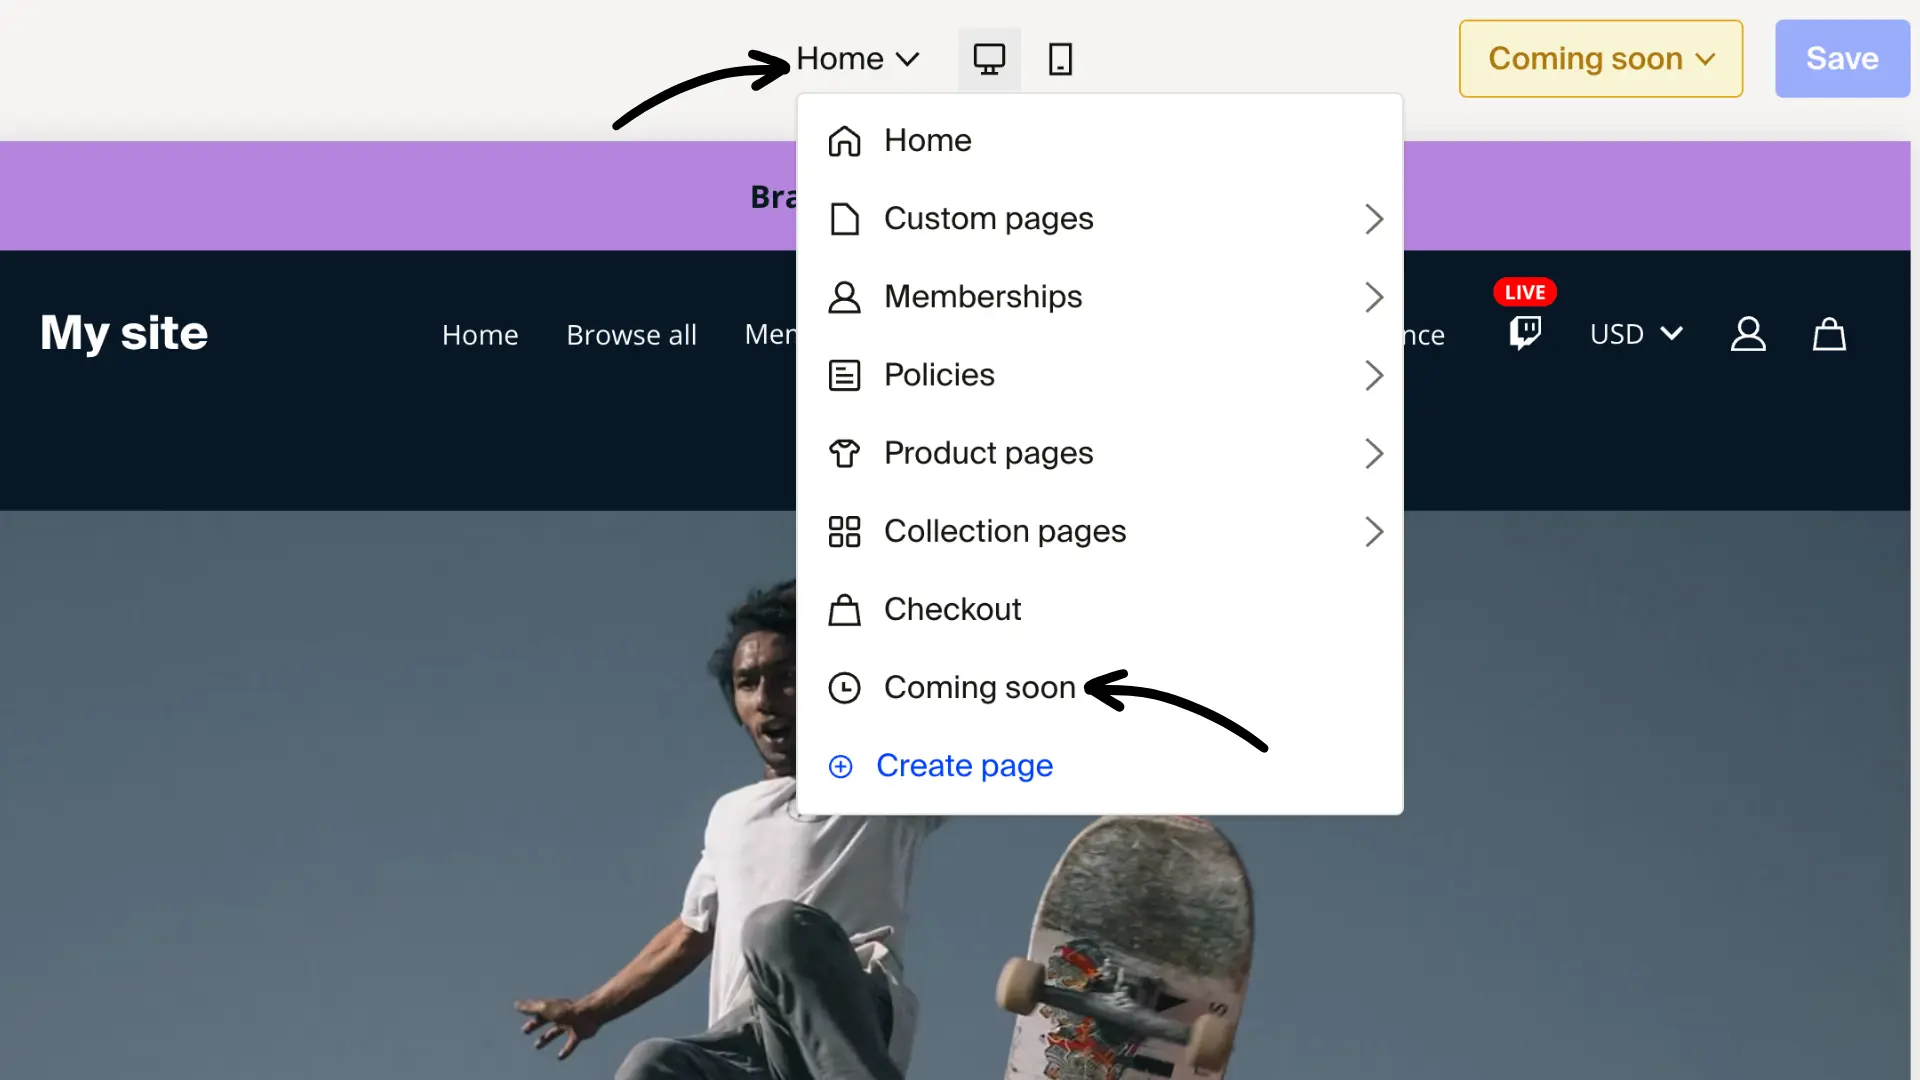Switch site status from Coming soon
Image resolution: width=1920 pixels, height=1080 pixels.
pyautogui.click(x=1599, y=58)
